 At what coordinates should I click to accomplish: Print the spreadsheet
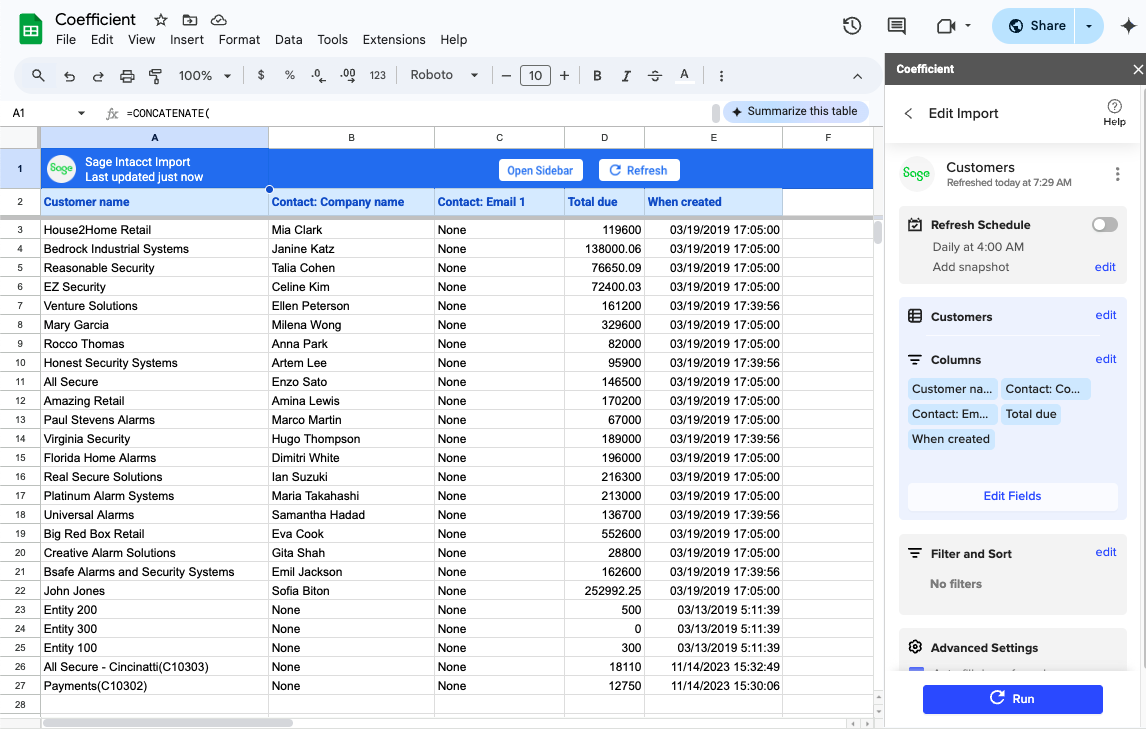tap(127, 75)
